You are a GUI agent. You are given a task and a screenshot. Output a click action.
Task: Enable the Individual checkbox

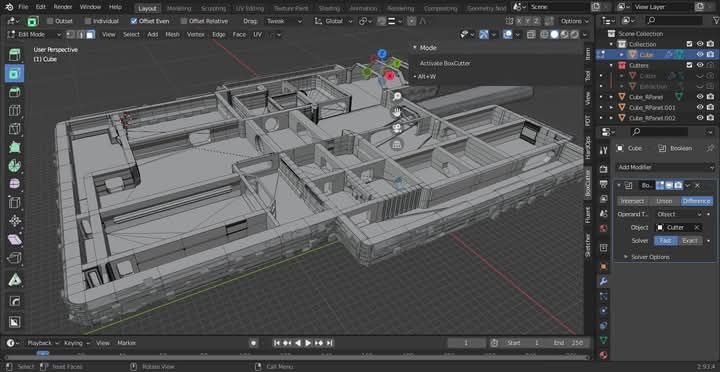point(88,21)
